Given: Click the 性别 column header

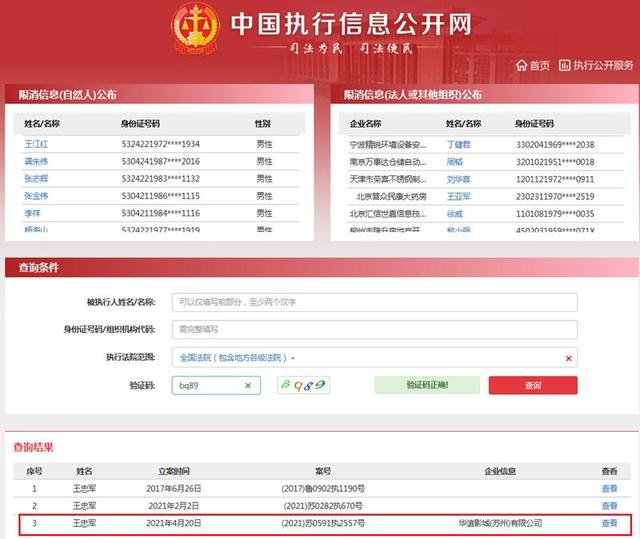Looking at the screenshot, I should pos(262,124).
